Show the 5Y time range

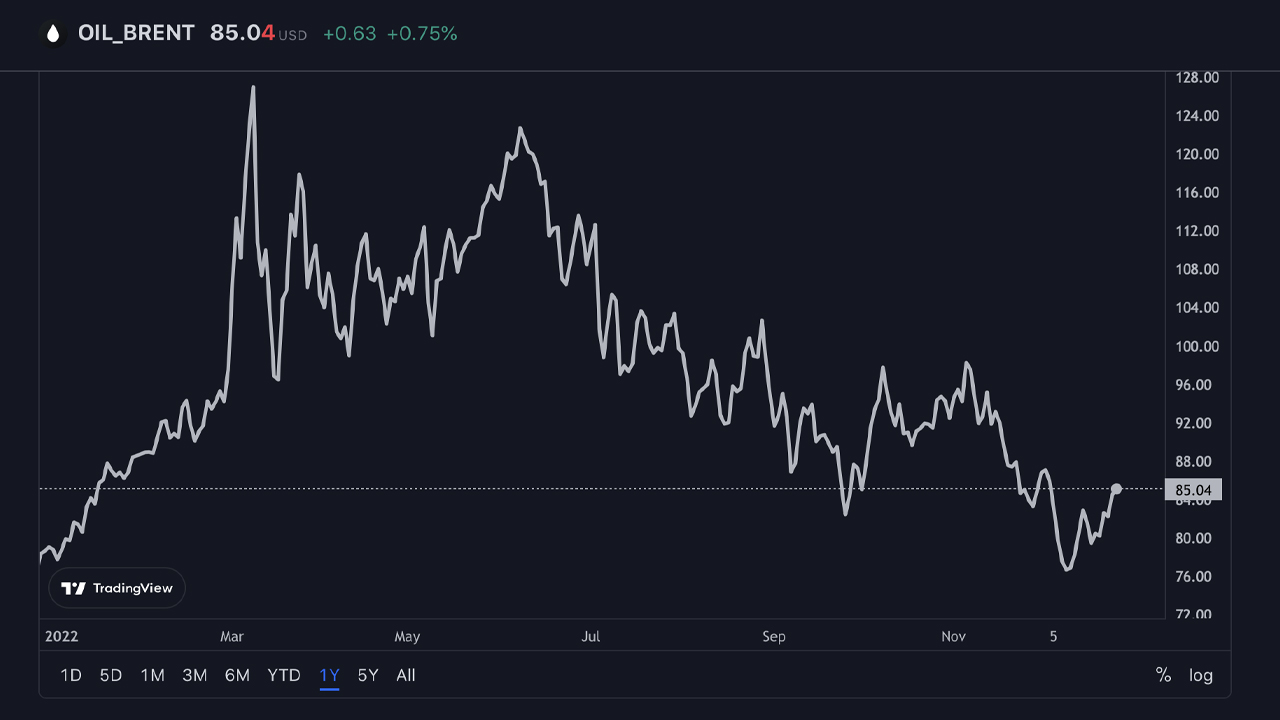pos(368,675)
